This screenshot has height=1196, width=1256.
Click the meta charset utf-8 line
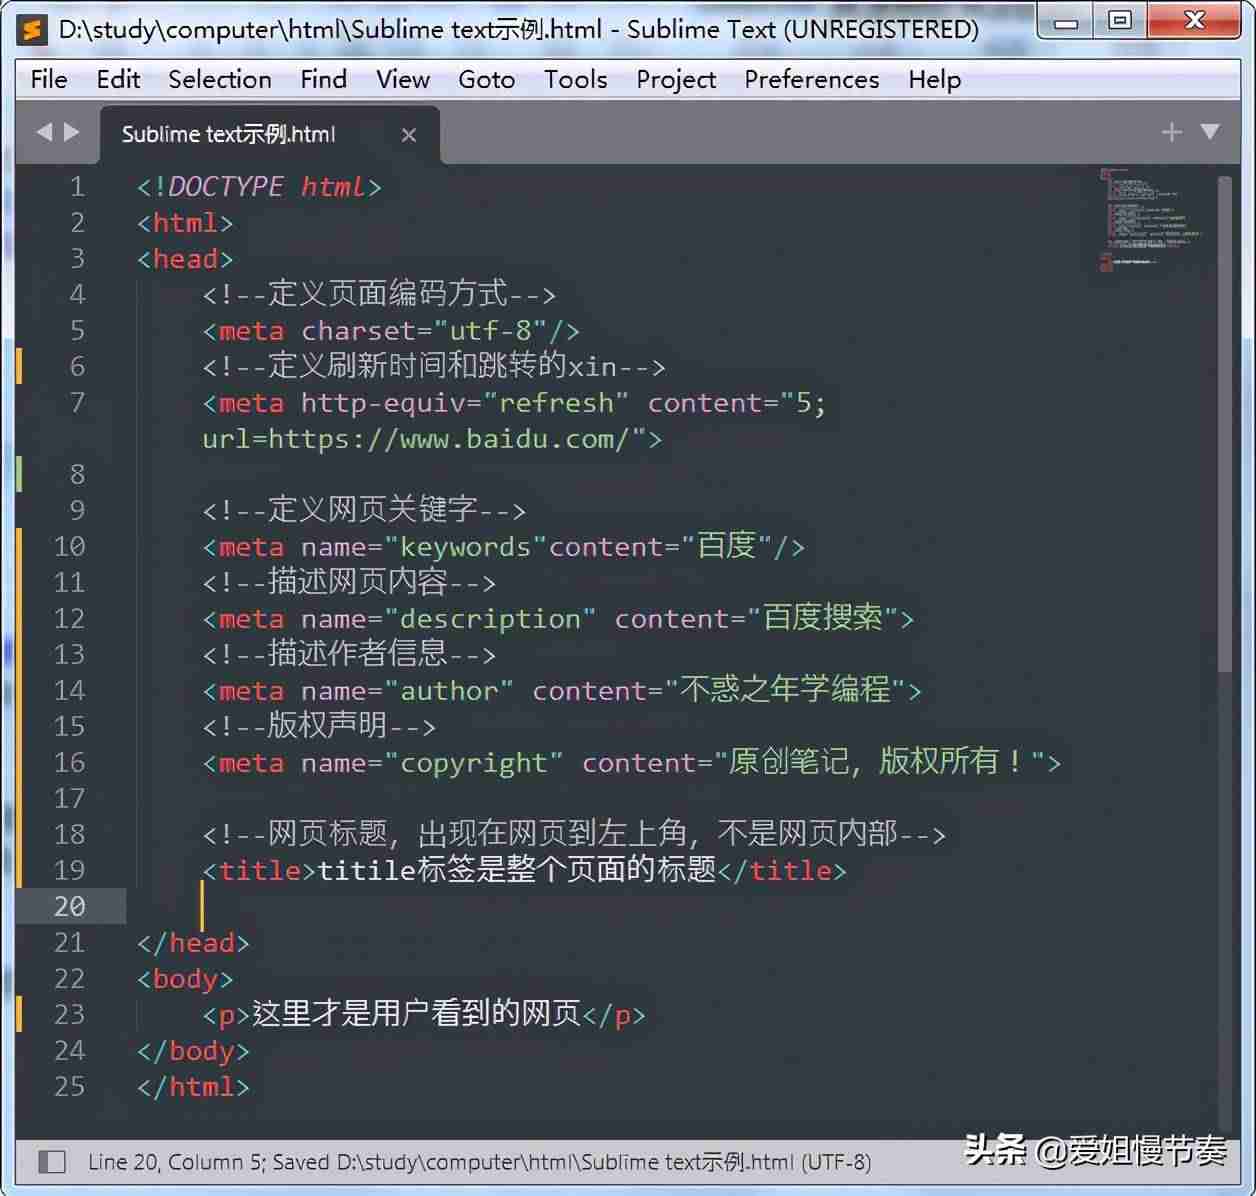pos(391,331)
